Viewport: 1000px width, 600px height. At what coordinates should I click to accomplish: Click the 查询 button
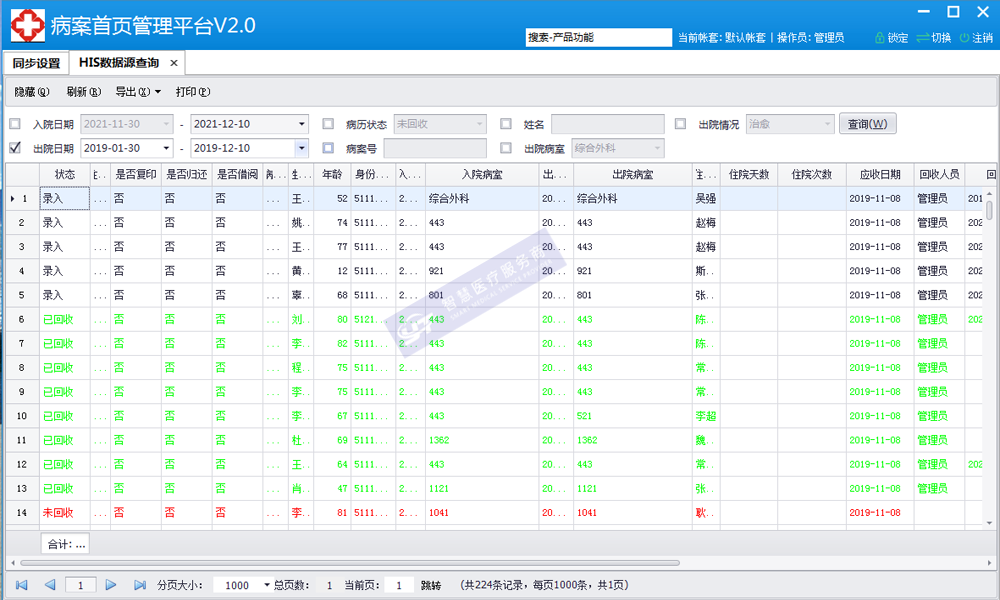[867, 124]
